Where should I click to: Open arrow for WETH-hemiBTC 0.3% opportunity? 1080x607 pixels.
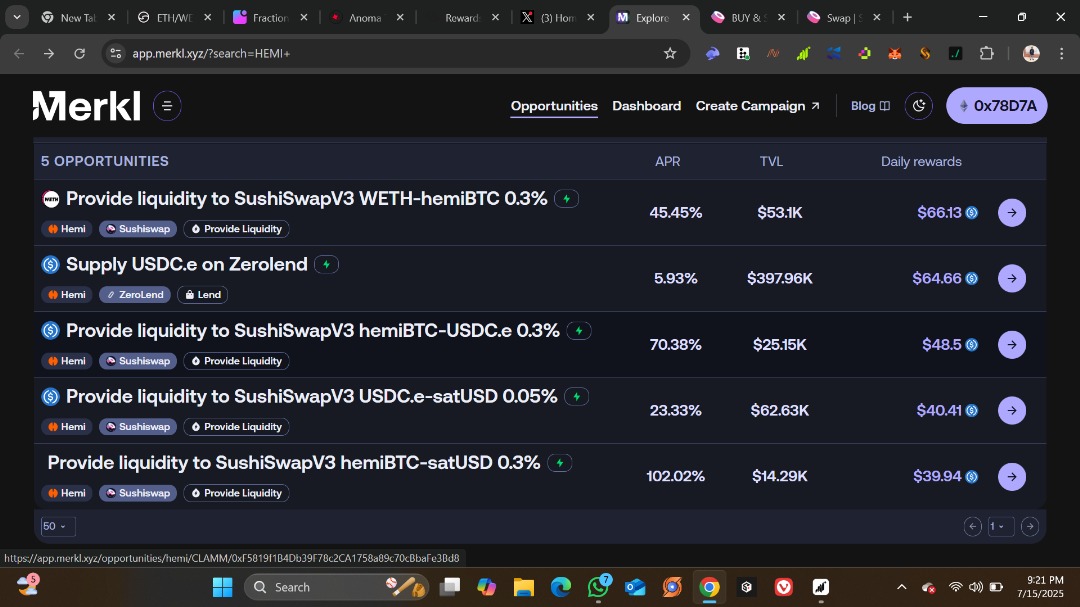(x=1012, y=213)
